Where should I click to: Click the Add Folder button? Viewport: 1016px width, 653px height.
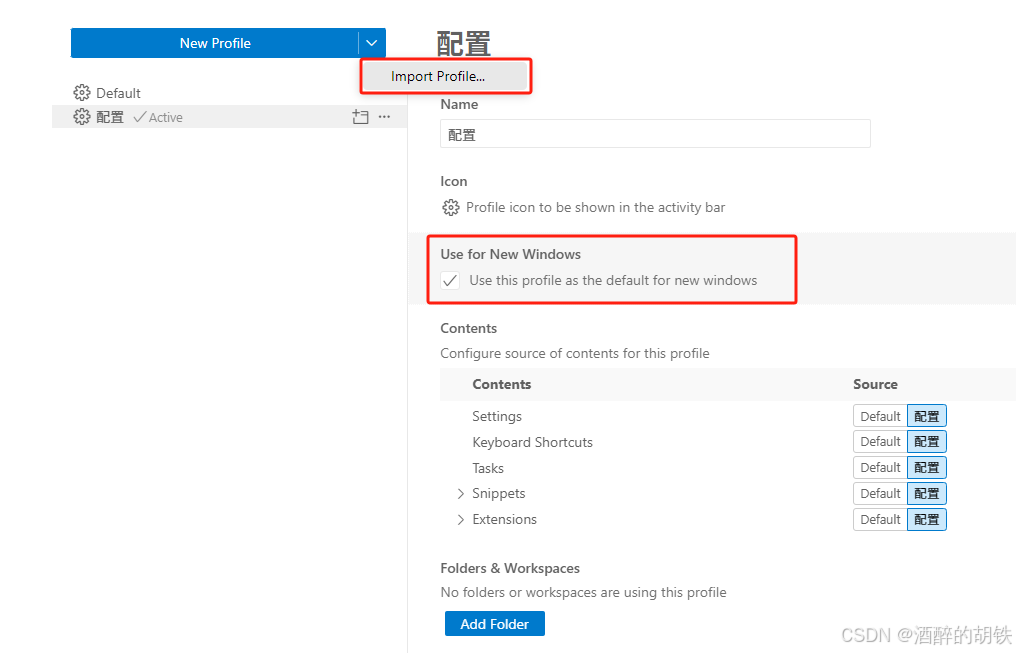(494, 624)
